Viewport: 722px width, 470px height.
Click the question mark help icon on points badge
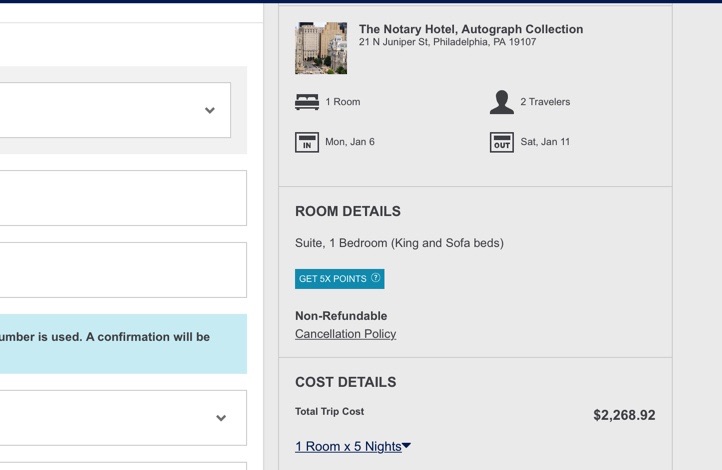tap(376, 278)
